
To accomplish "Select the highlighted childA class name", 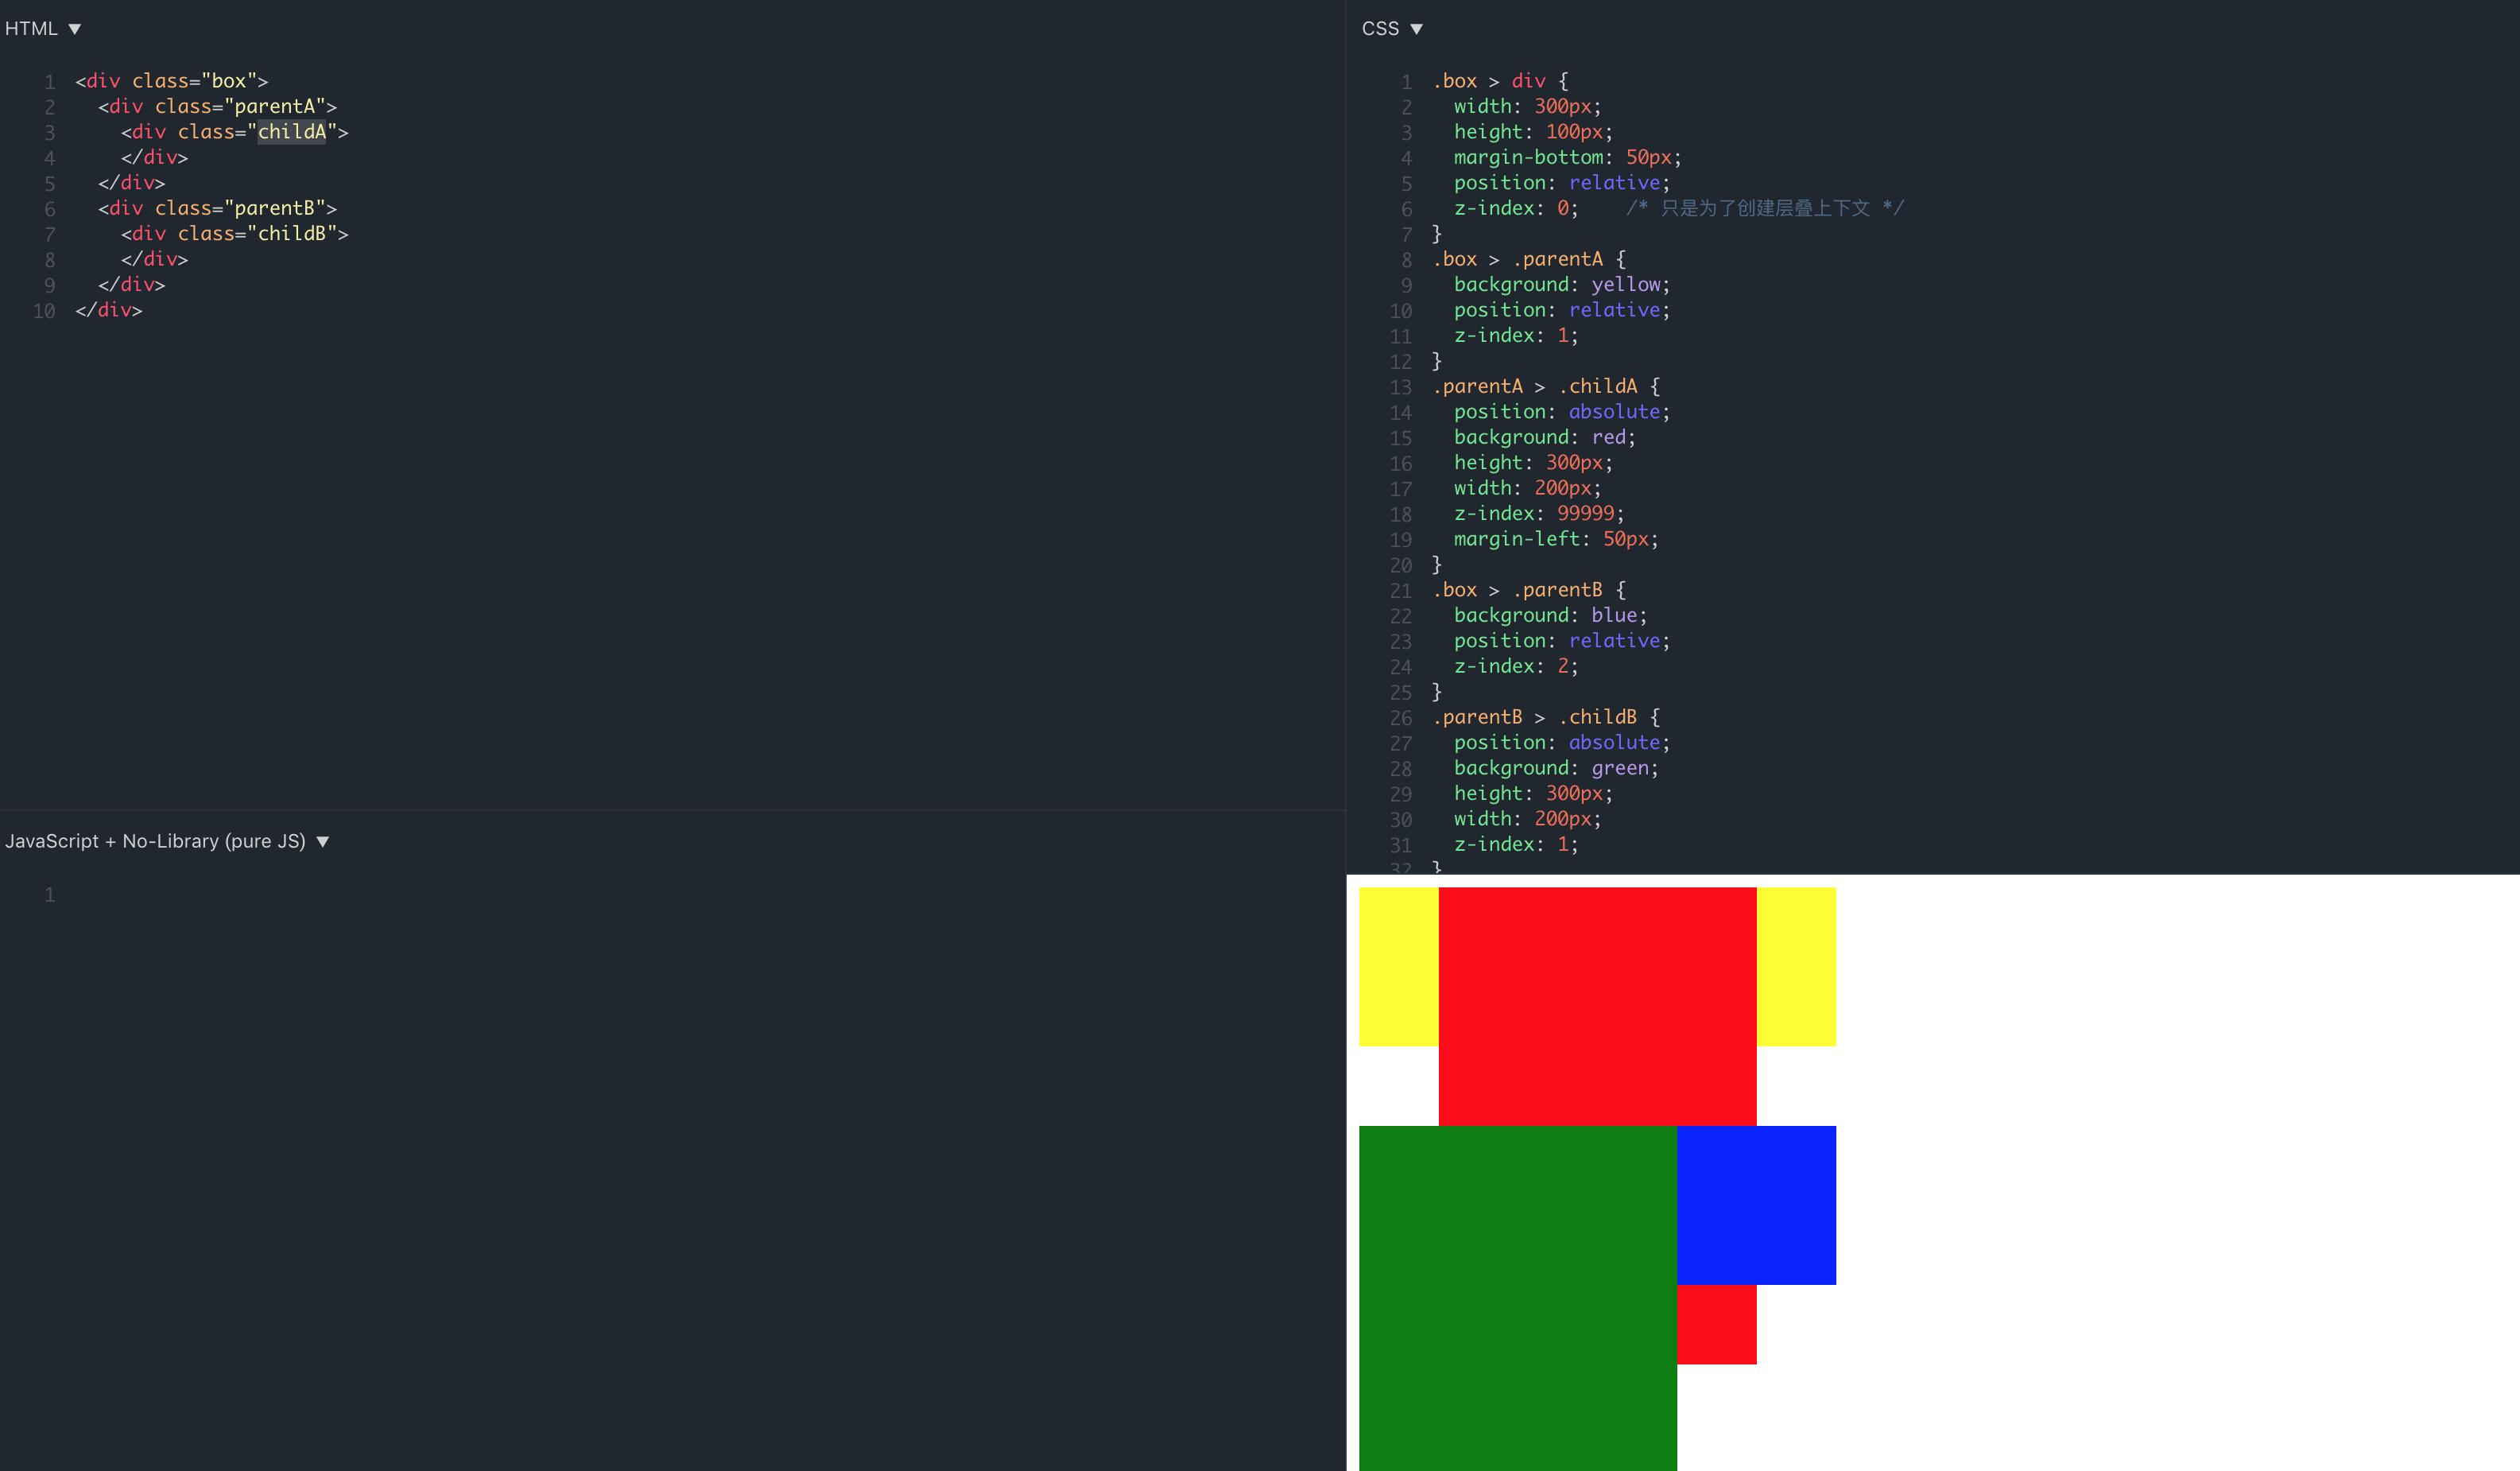I will (x=291, y=131).
